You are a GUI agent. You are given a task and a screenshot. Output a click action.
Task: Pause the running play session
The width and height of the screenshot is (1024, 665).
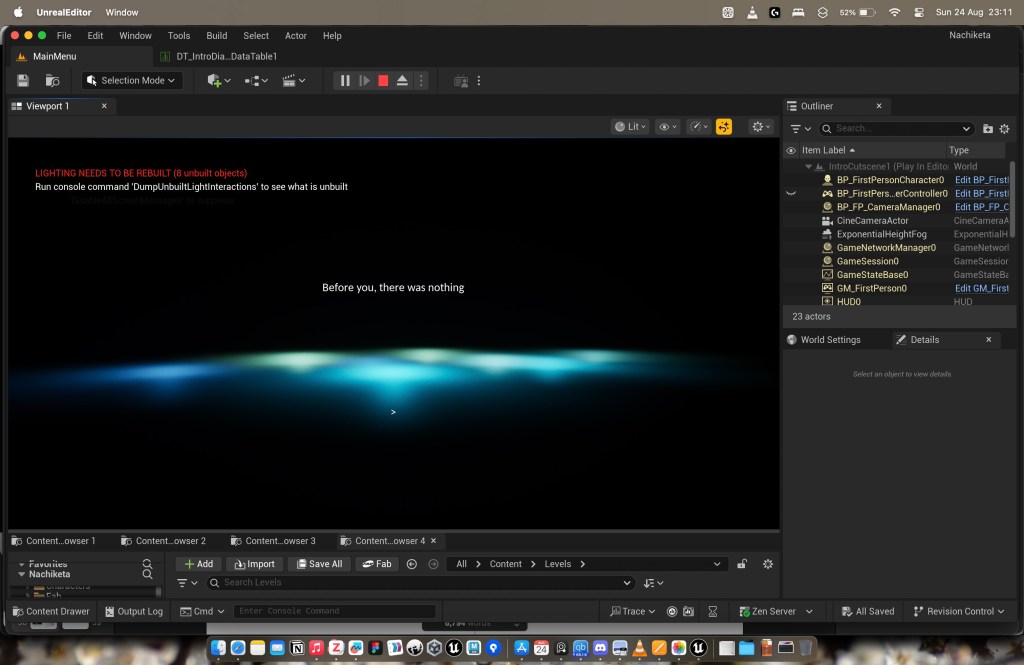(x=345, y=81)
